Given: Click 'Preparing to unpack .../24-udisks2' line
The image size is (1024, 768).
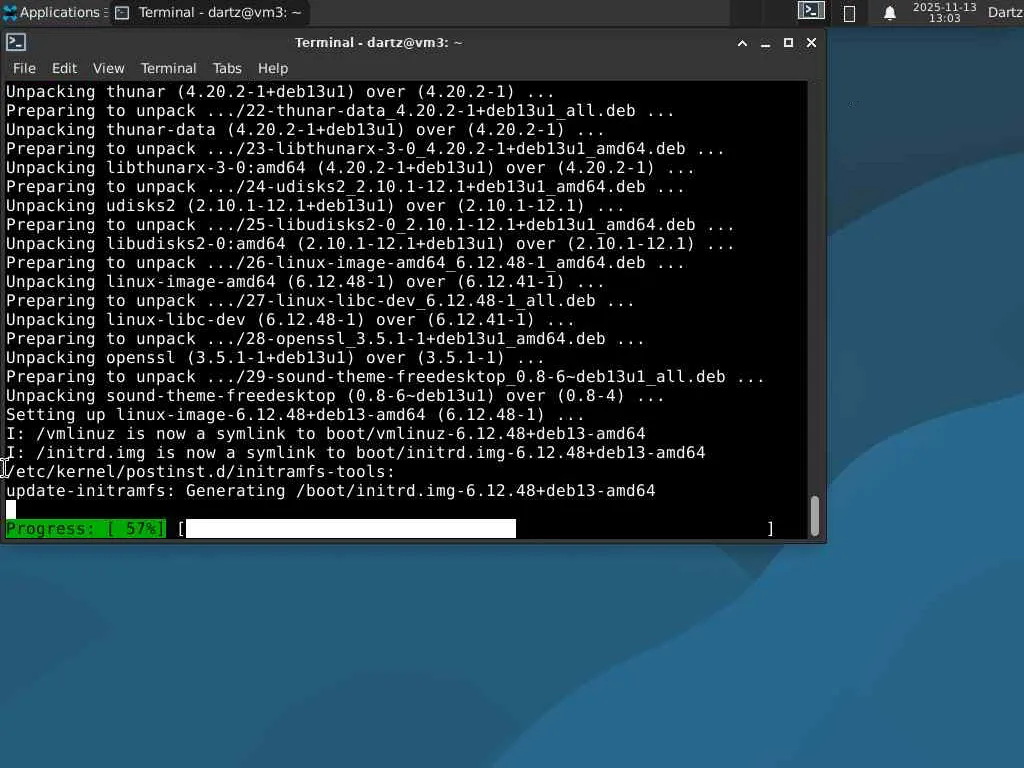Looking at the screenshot, I should tap(345, 187).
